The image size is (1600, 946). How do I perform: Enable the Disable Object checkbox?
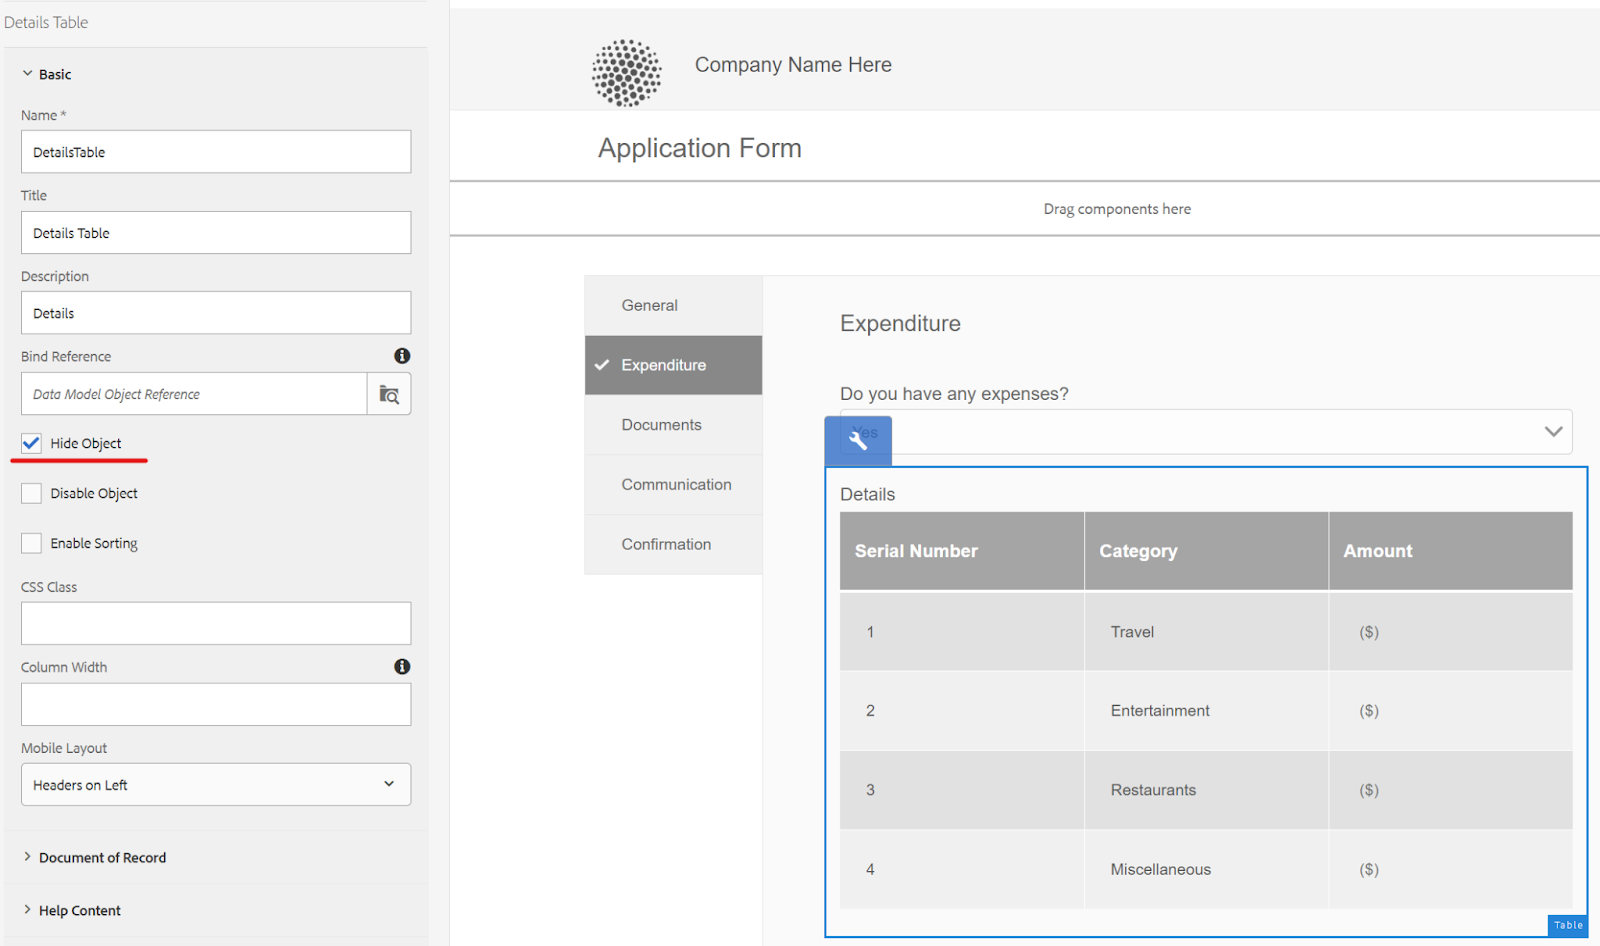pyautogui.click(x=32, y=493)
